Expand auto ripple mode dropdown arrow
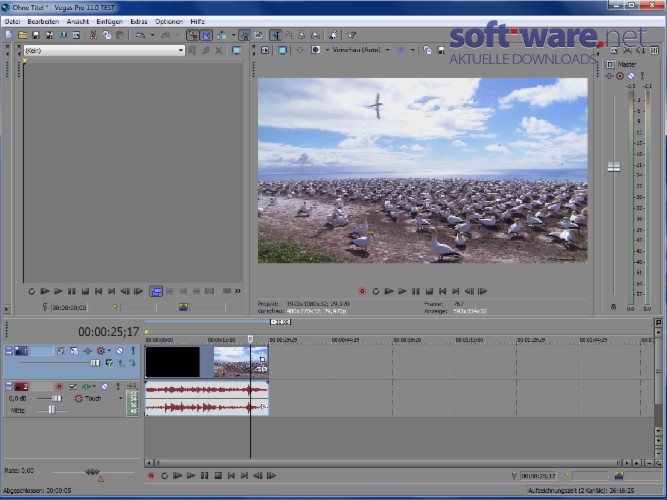The height and width of the screenshot is (500, 667). pyautogui.click(x=233, y=35)
